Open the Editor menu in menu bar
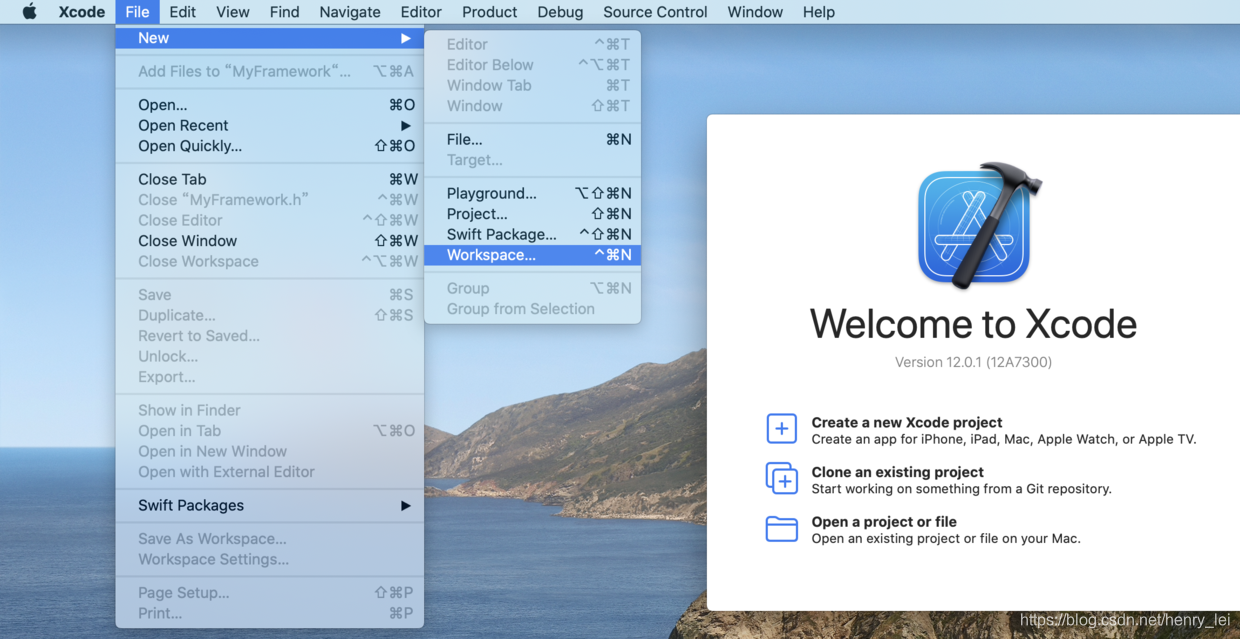Viewport: 1240px width, 639px height. tap(421, 12)
